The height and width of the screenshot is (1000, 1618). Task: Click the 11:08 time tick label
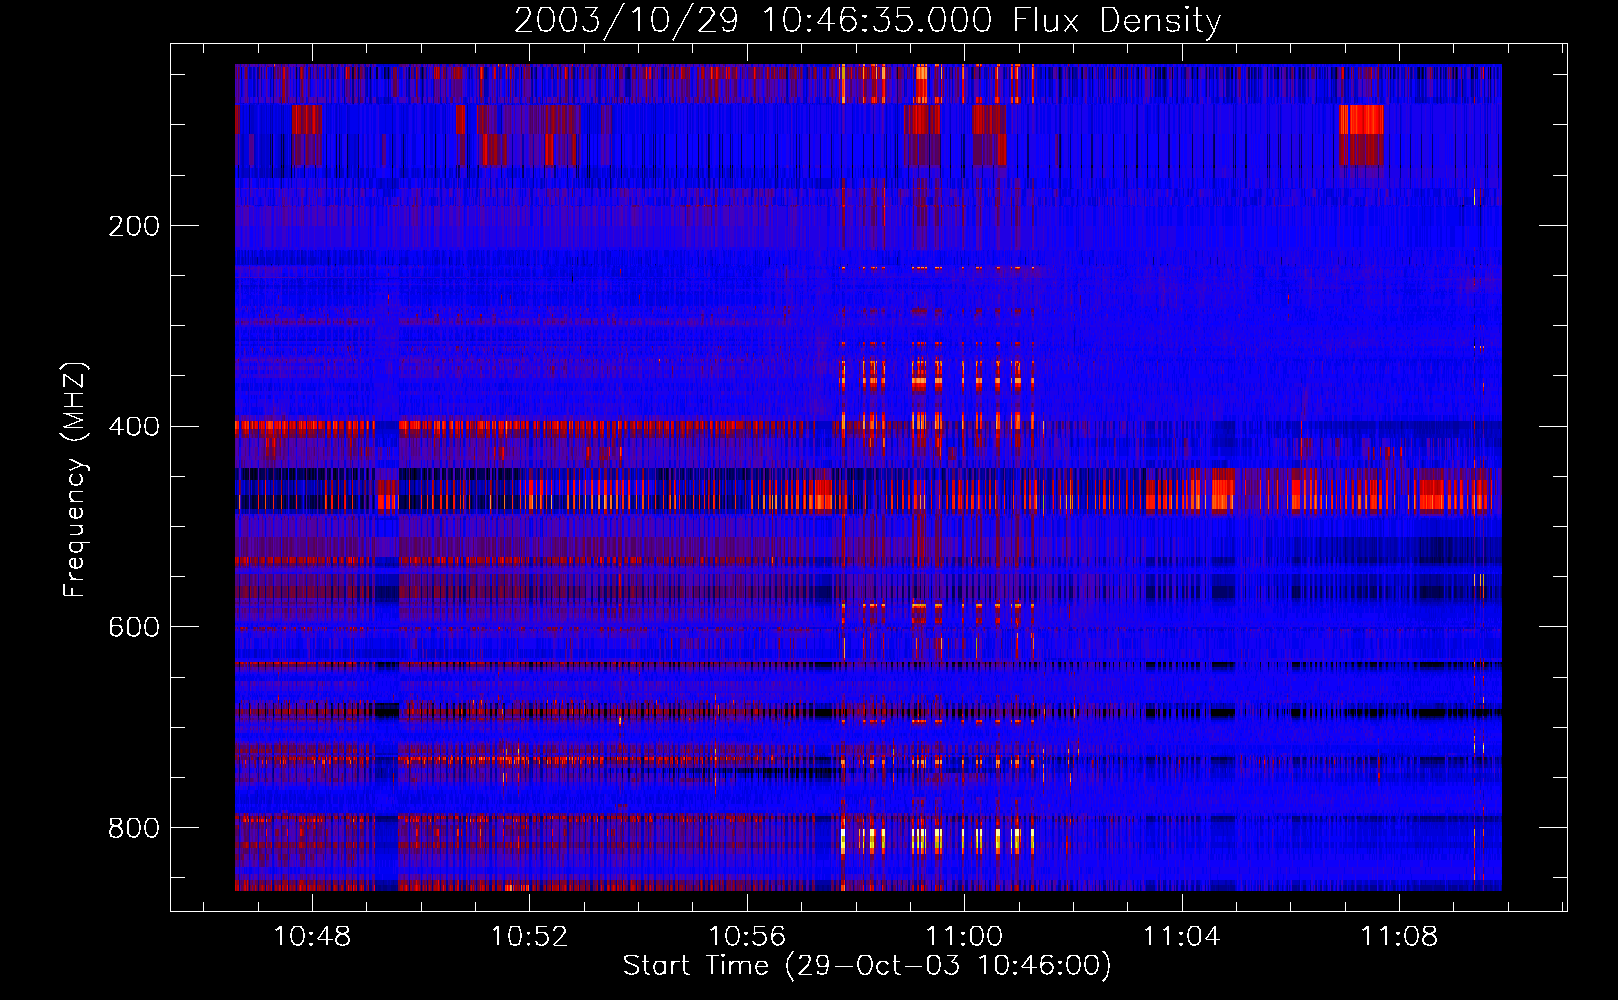pos(1398,937)
